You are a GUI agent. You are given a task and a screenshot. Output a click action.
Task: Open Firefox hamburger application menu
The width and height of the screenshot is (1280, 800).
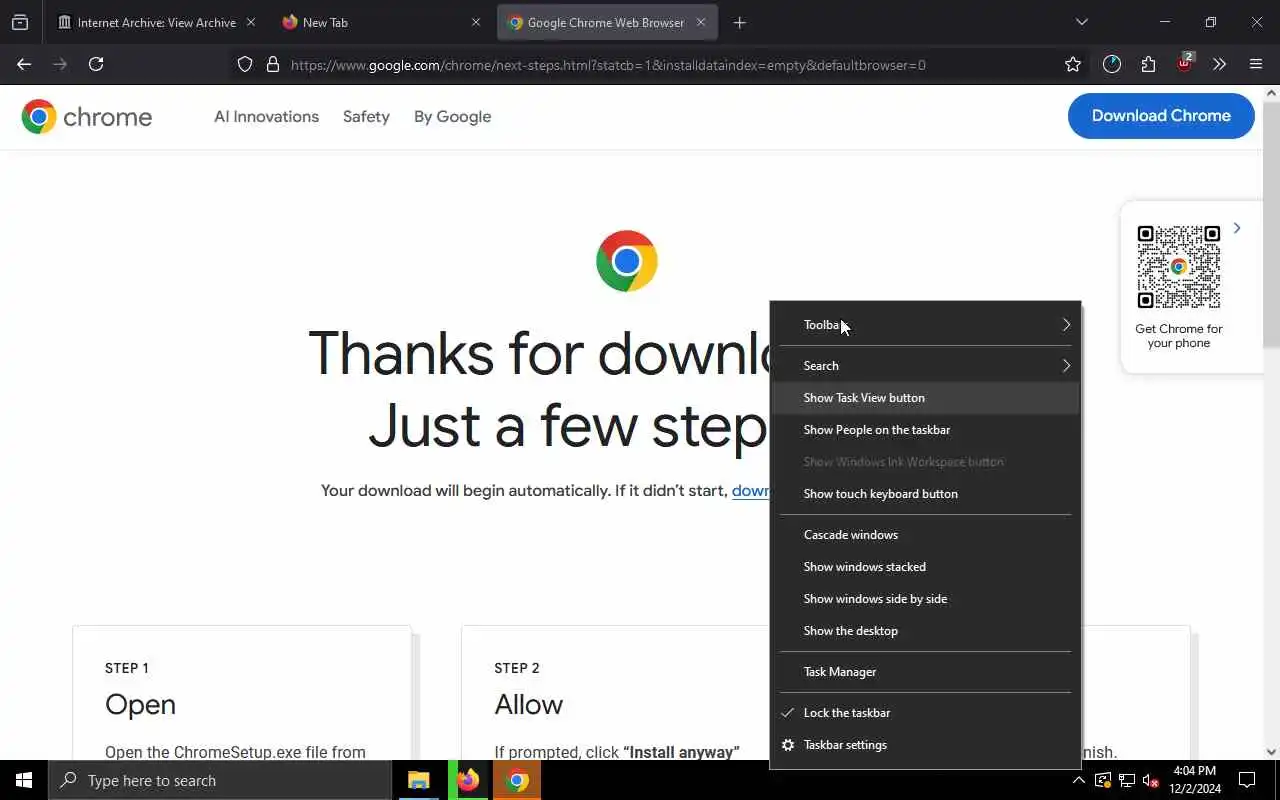1256,64
